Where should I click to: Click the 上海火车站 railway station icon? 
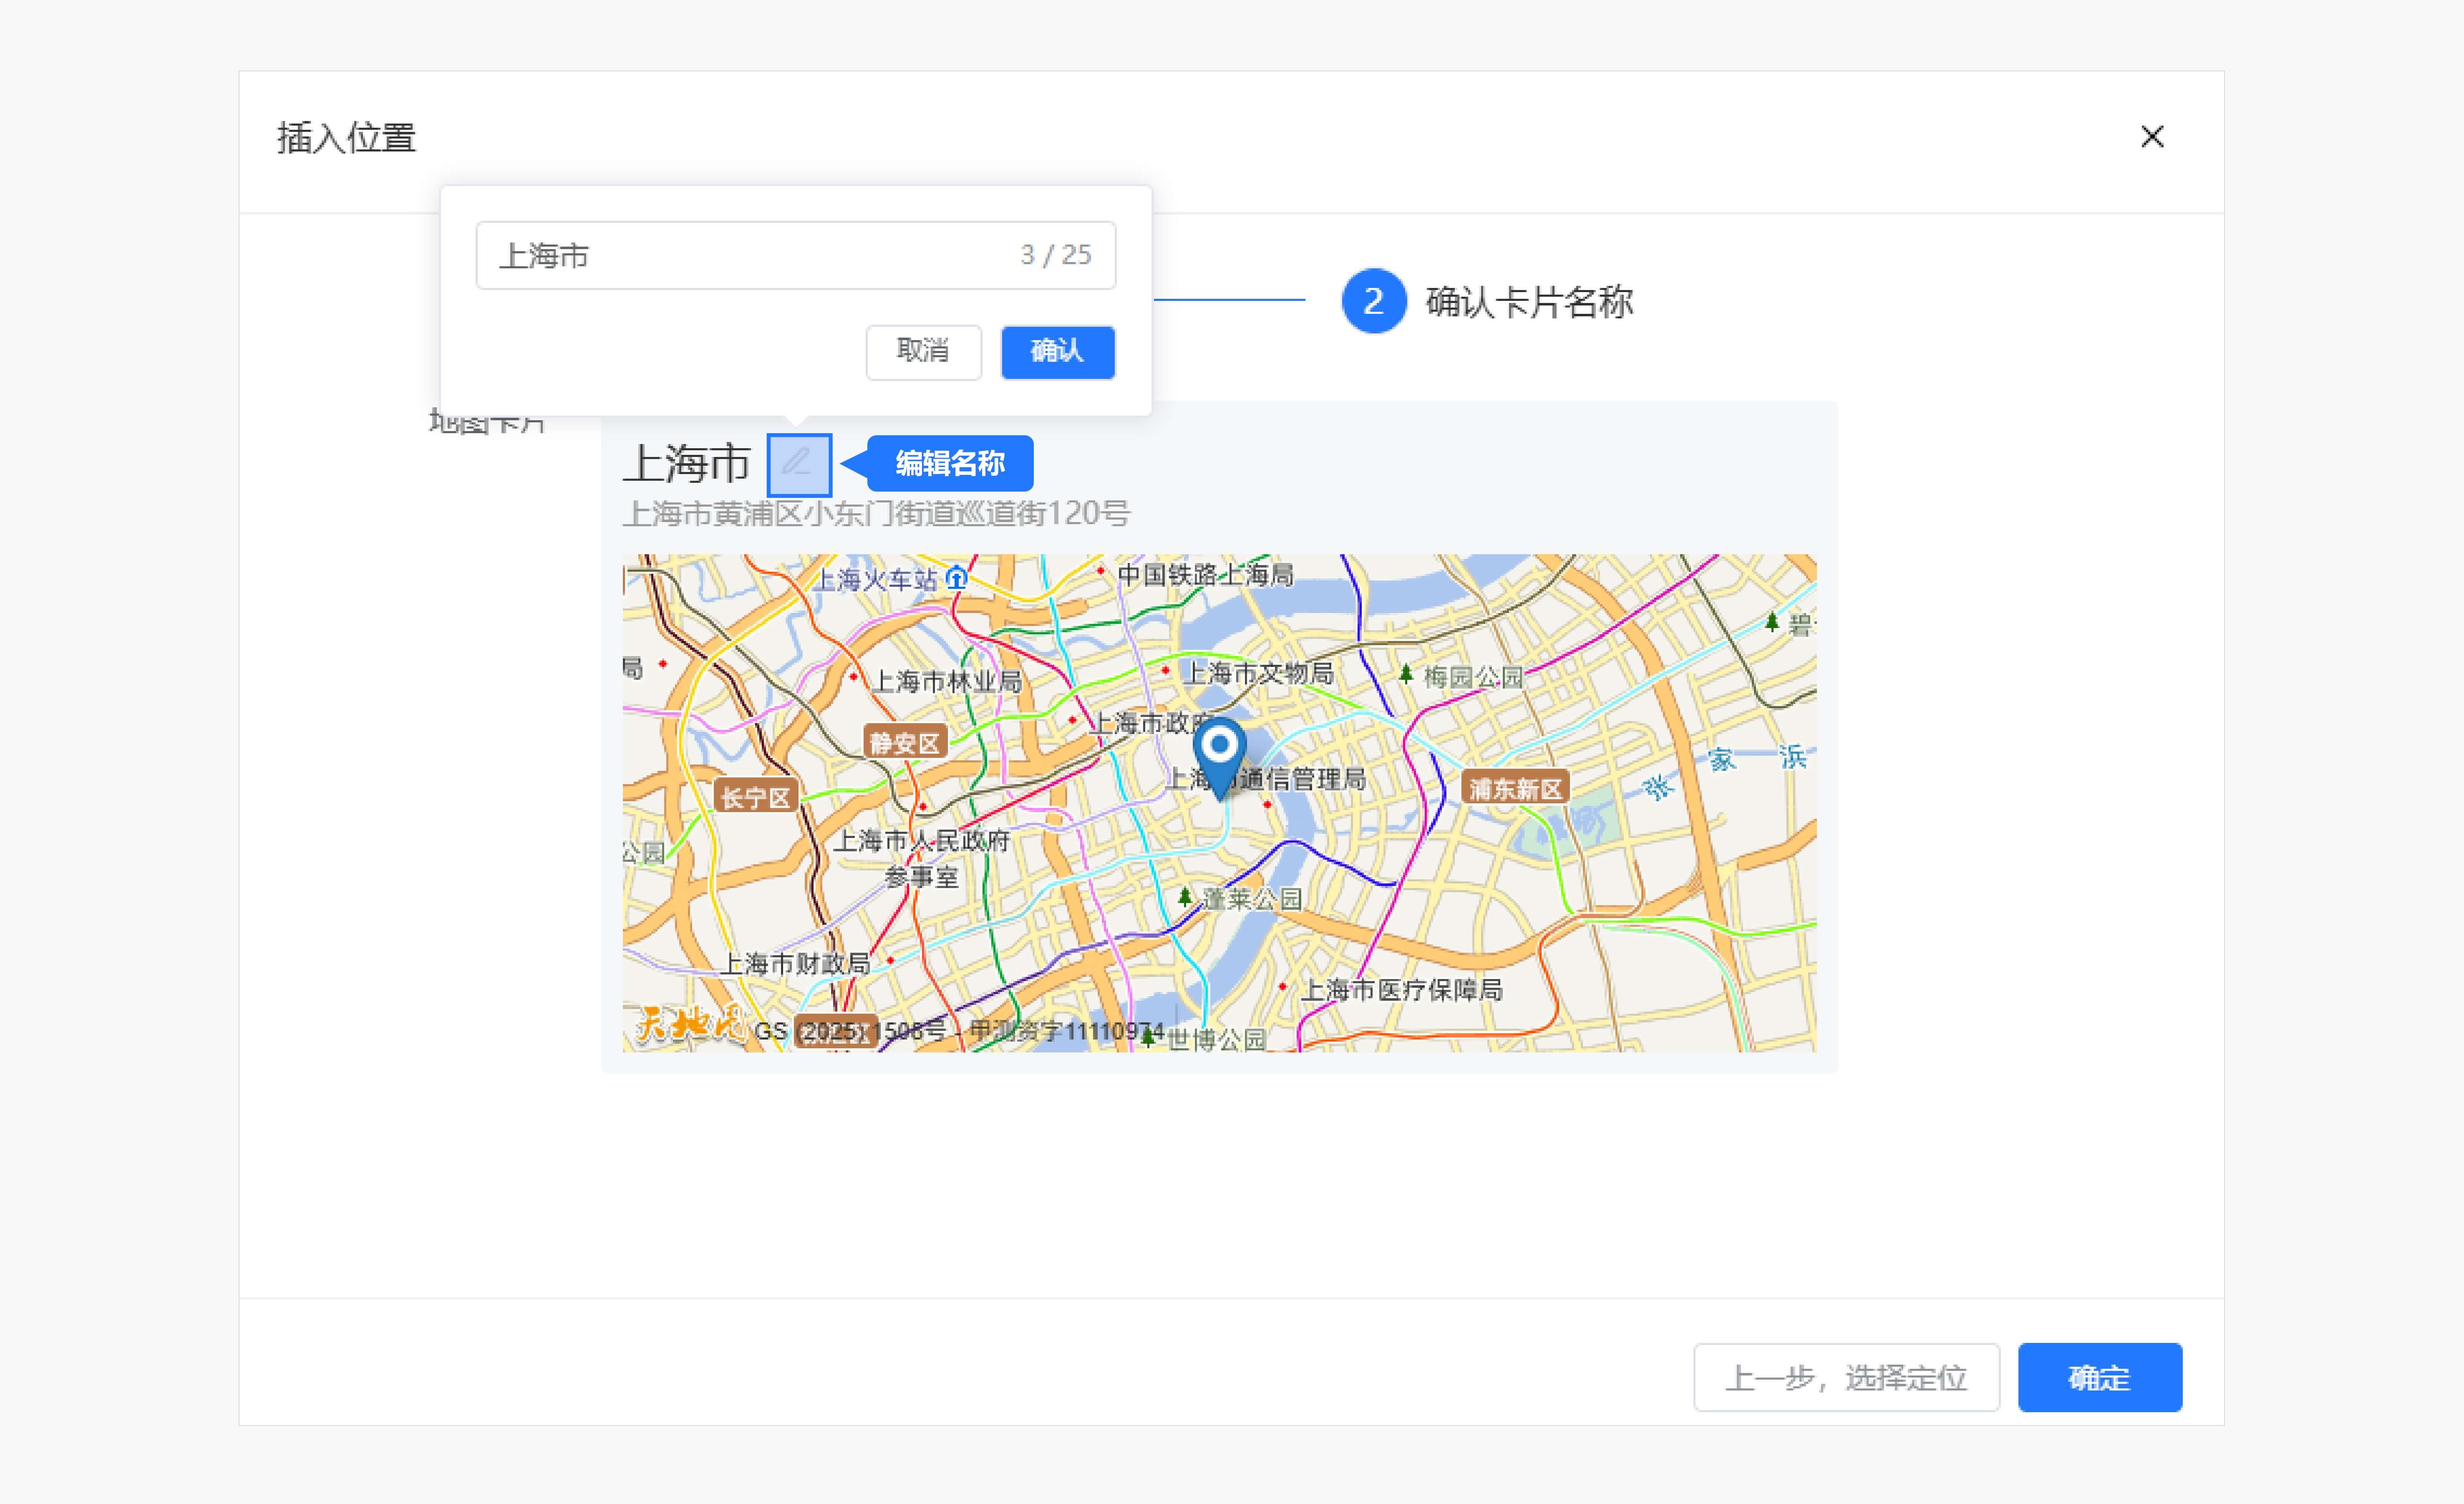point(957,578)
